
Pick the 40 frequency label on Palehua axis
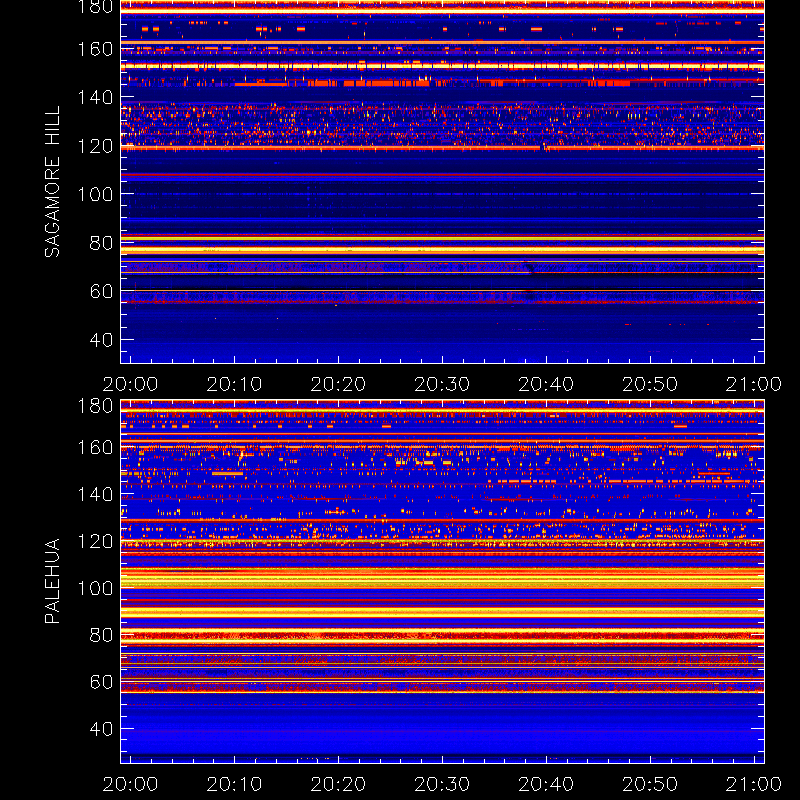click(101, 729)
